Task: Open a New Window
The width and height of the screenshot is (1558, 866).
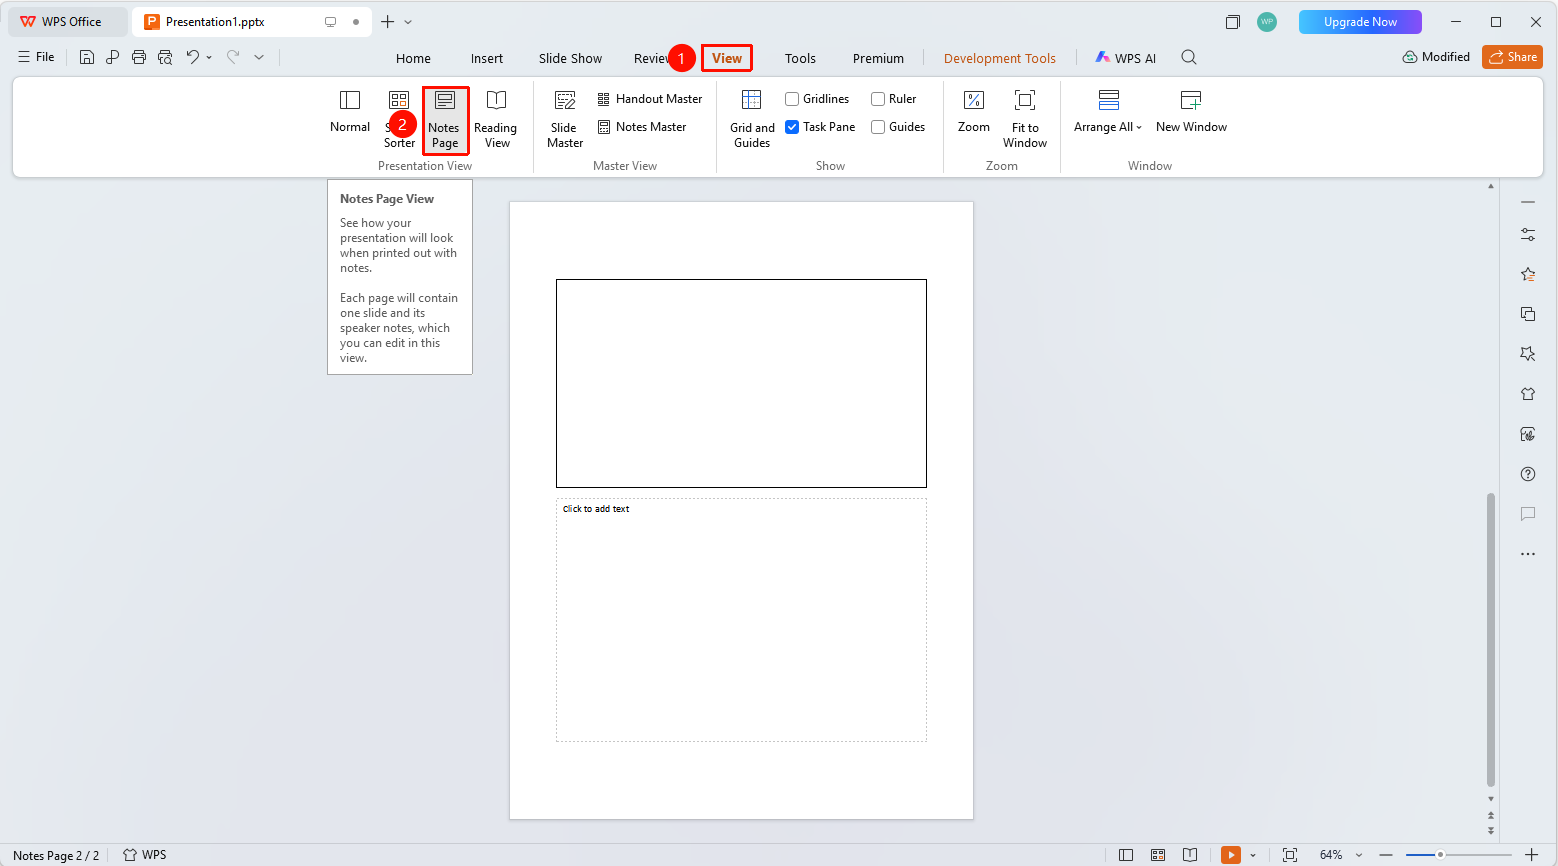Action: (1191, 112)
